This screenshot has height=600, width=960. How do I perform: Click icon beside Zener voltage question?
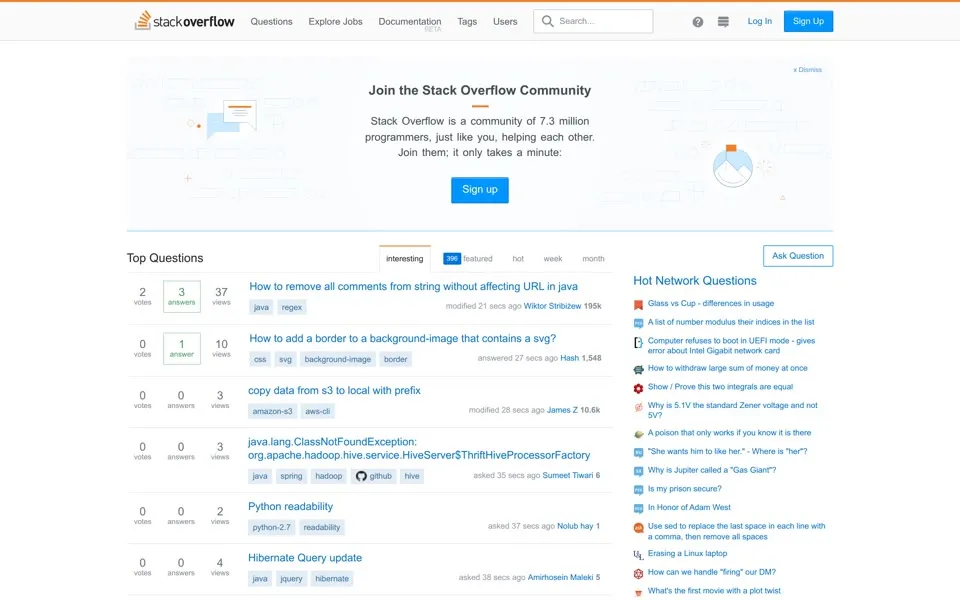click(638, 407)
